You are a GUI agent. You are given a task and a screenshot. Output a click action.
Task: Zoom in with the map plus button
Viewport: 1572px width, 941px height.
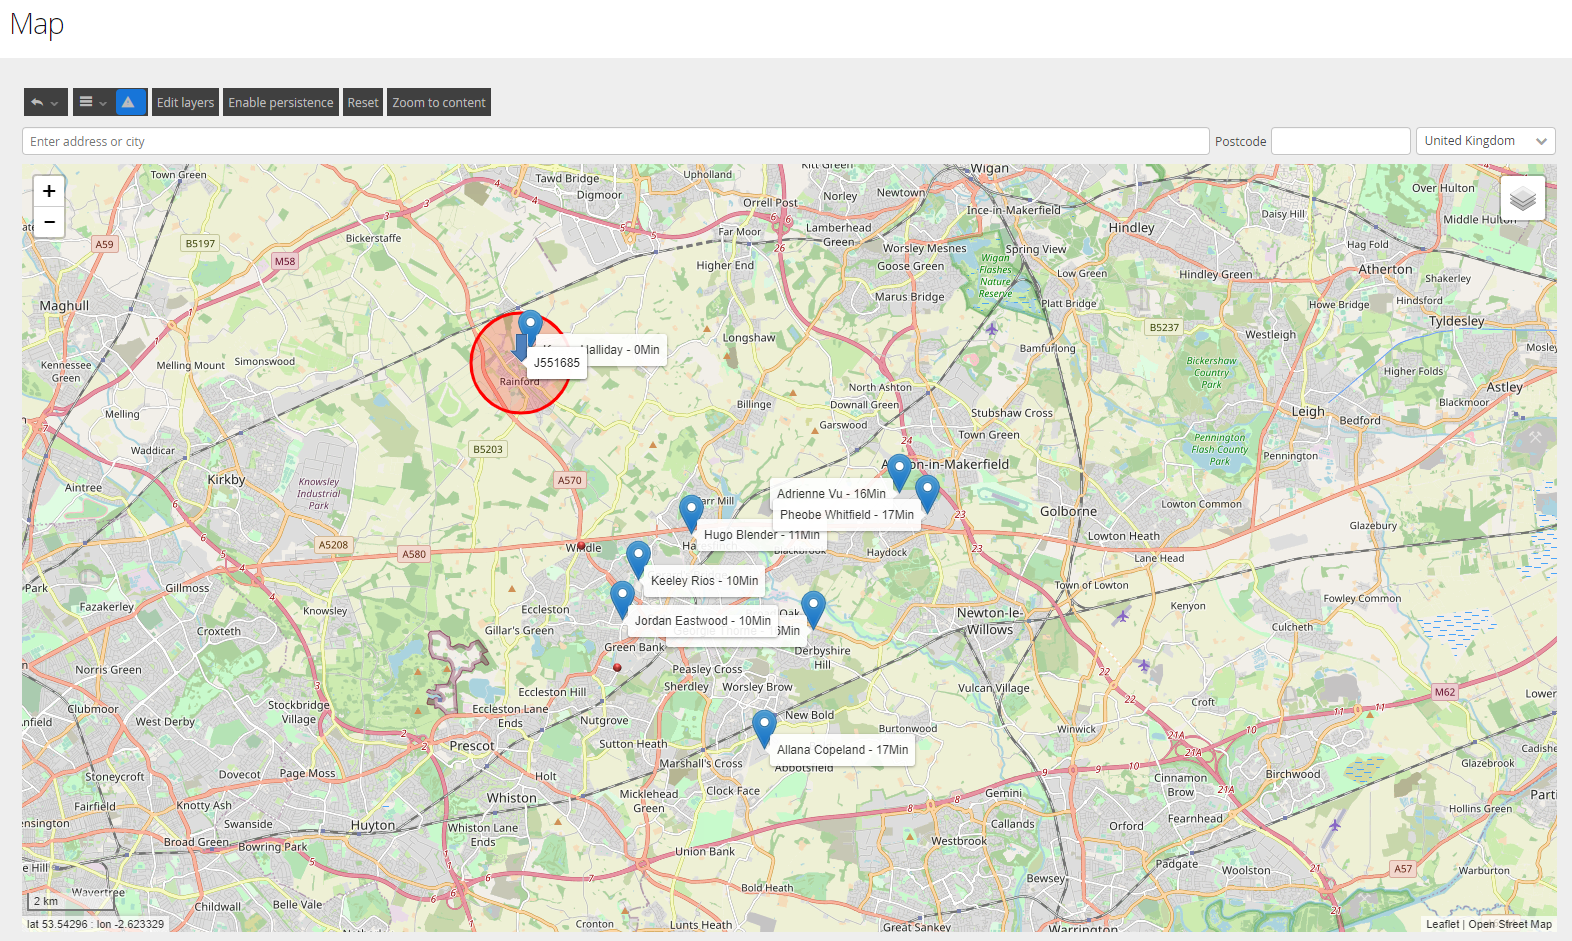(x=49, y=191)
